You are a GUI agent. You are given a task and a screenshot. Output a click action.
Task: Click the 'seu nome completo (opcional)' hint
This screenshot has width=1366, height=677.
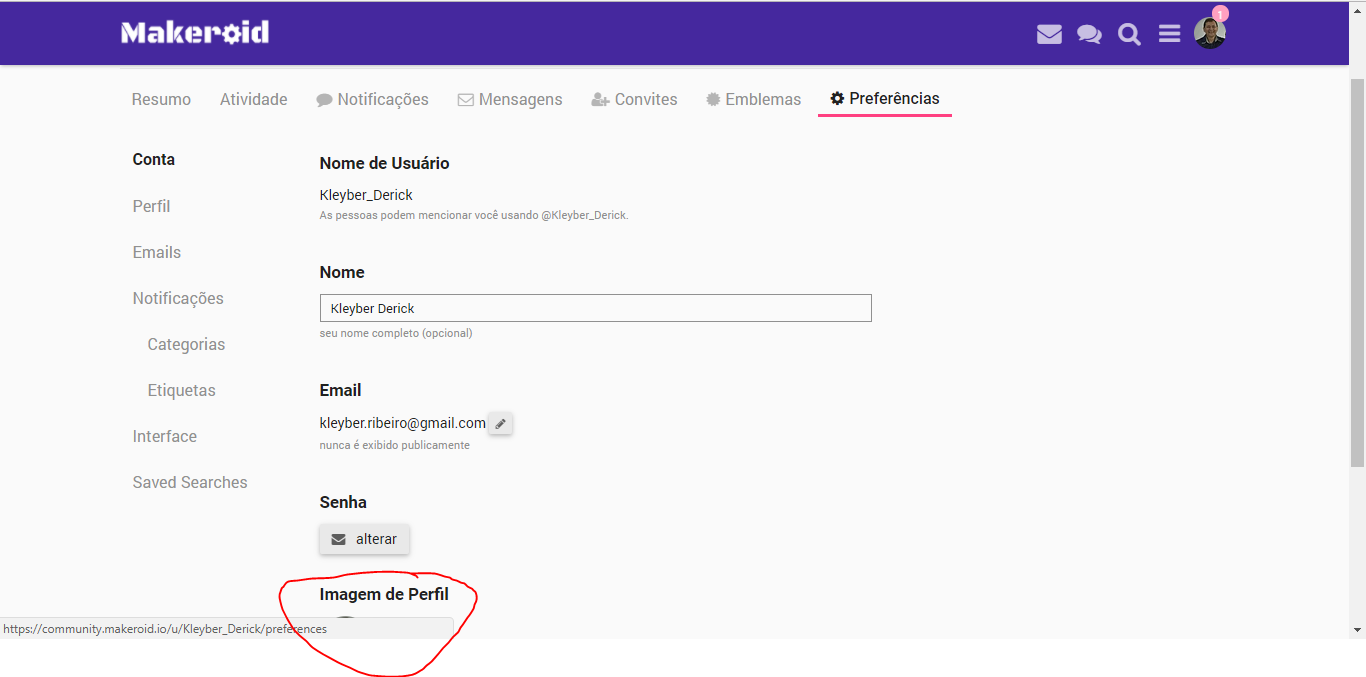pyautogui.click(x=396, y=333)
